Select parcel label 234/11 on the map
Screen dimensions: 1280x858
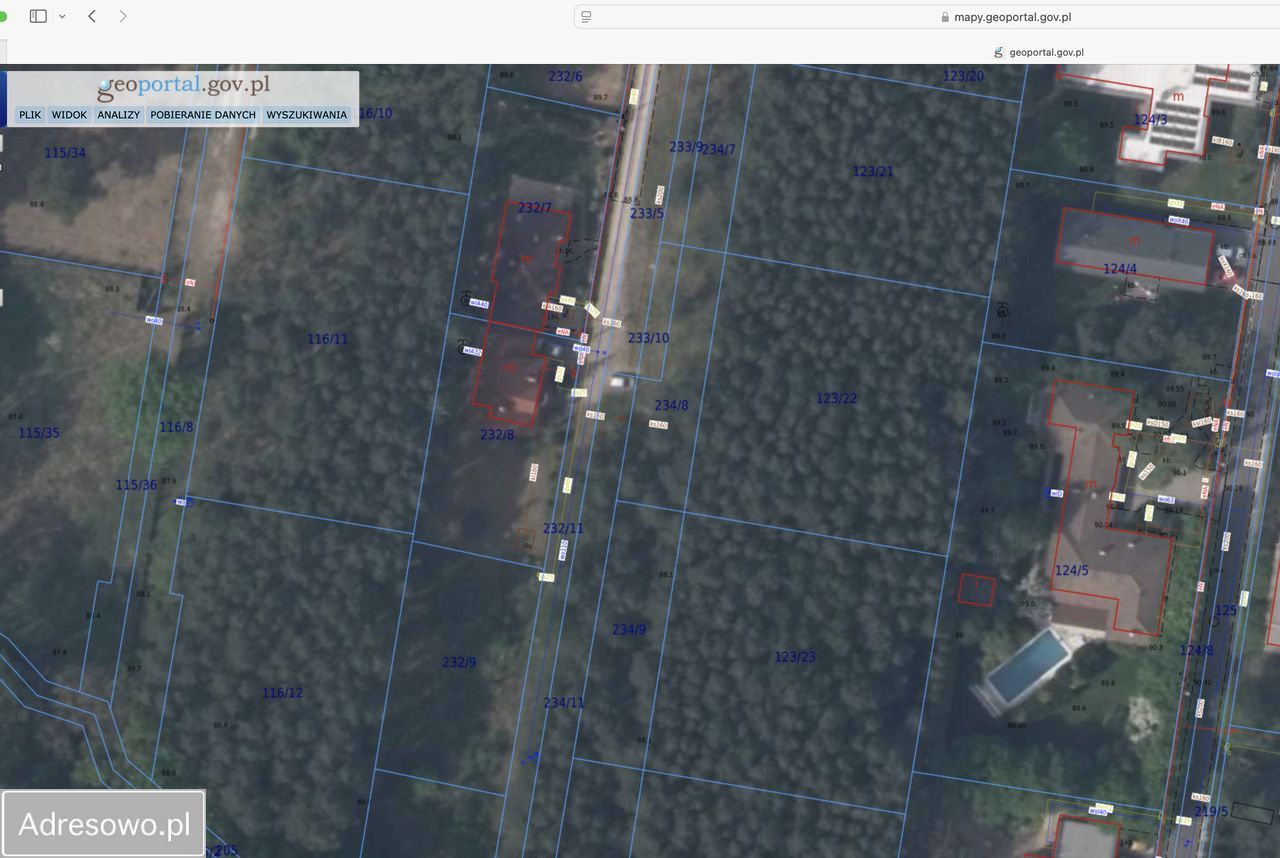click(564, 703)
